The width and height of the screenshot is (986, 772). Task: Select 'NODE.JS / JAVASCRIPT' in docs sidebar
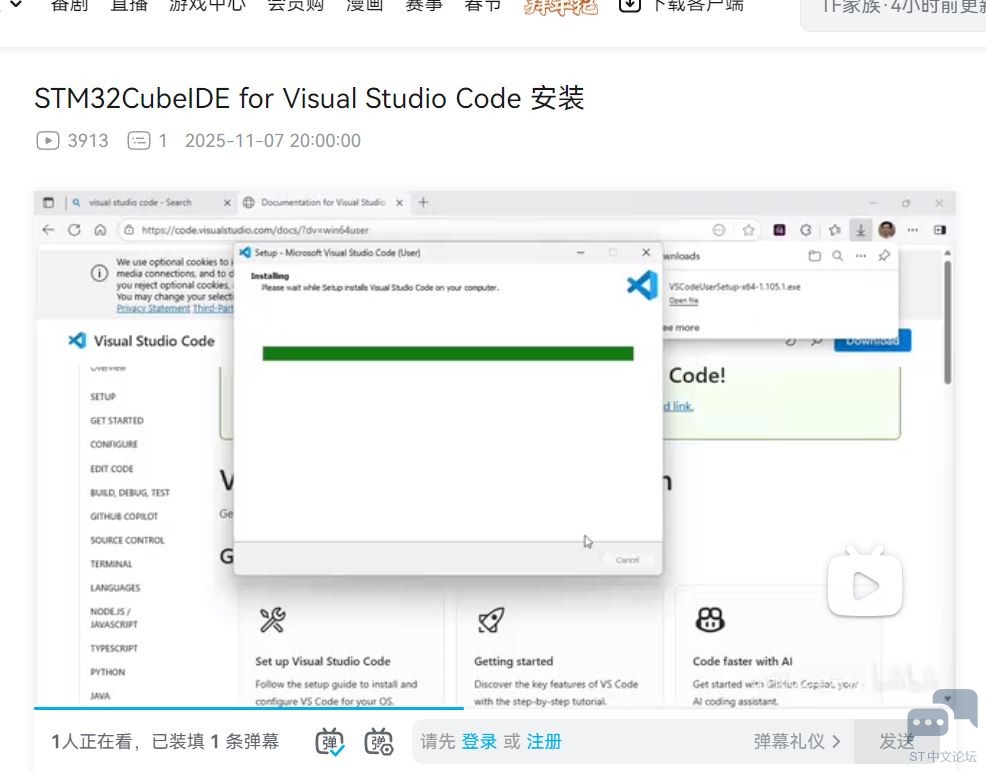pyautogui.click(x=114, y=618)
